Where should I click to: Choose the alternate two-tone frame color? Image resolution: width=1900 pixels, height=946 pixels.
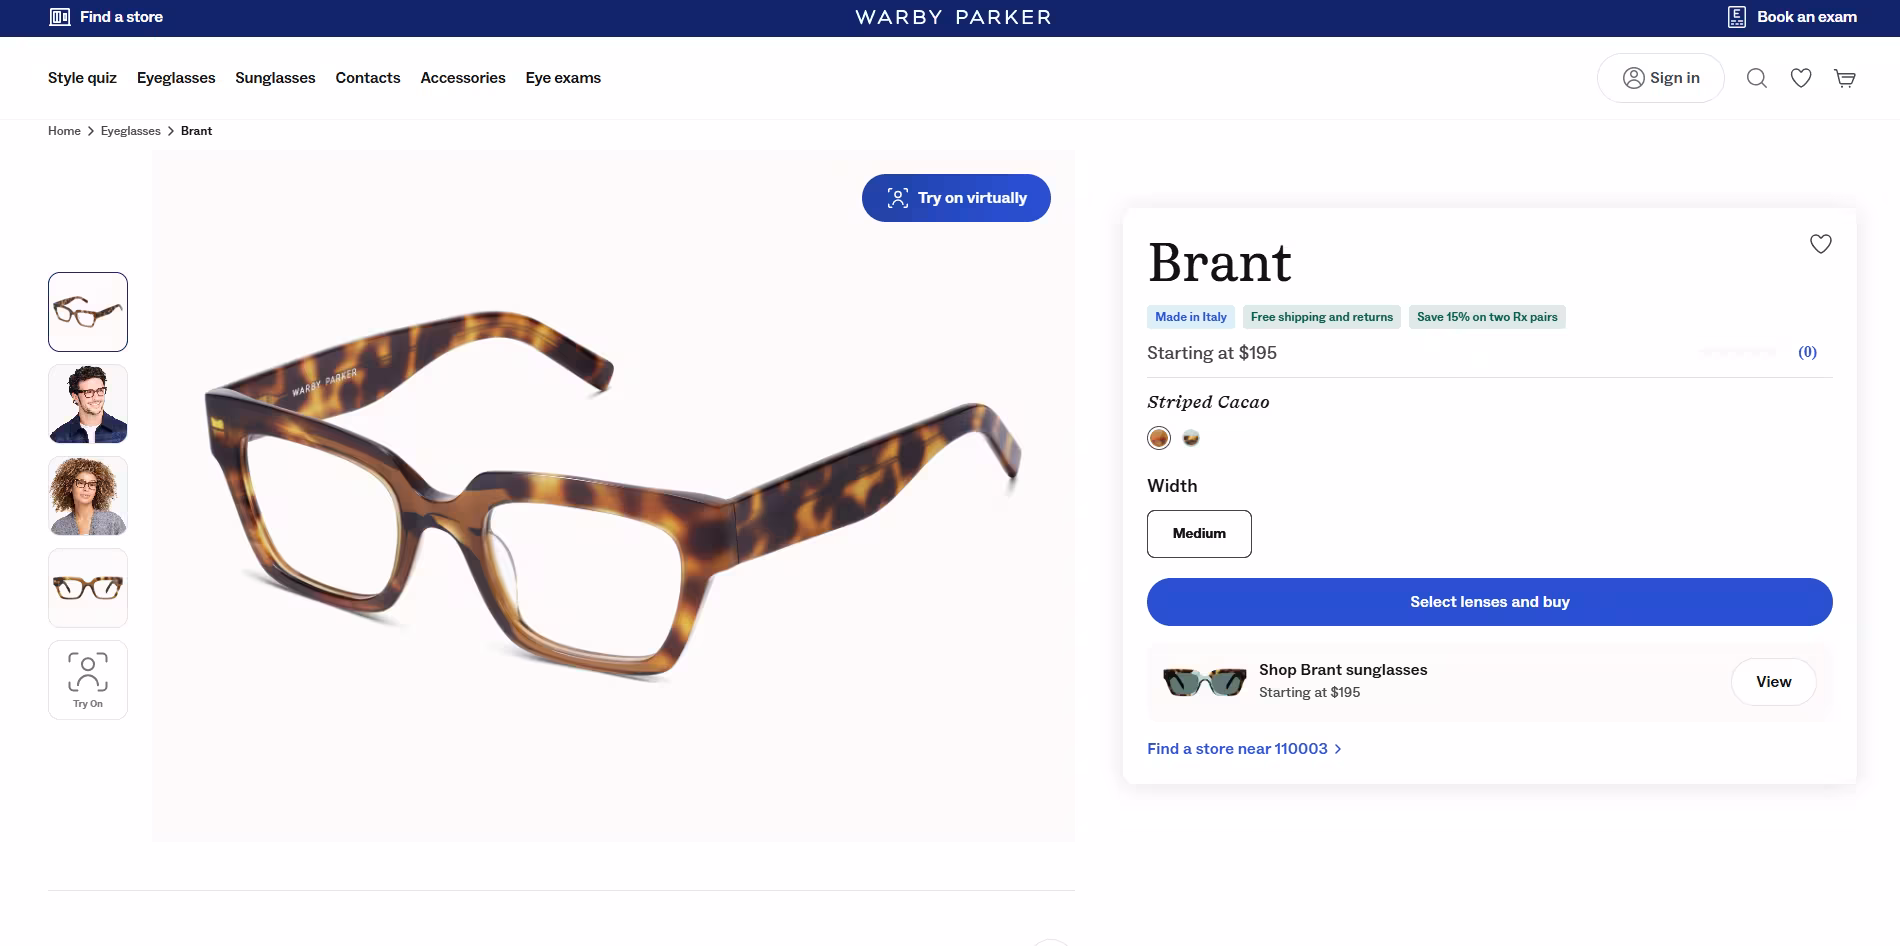[x=1191, y=438]
